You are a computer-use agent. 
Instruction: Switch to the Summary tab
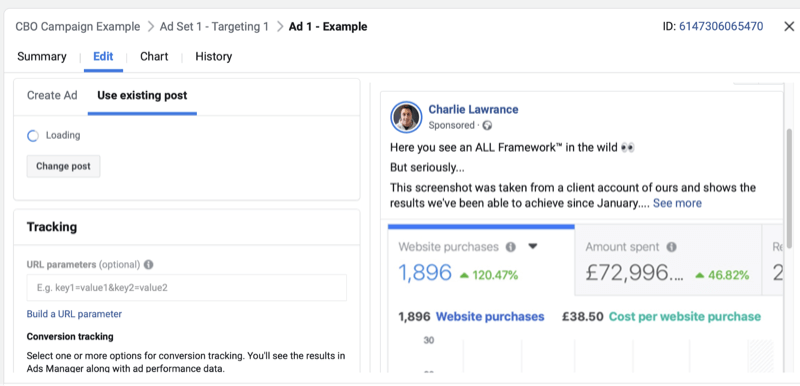coord(42,57)
